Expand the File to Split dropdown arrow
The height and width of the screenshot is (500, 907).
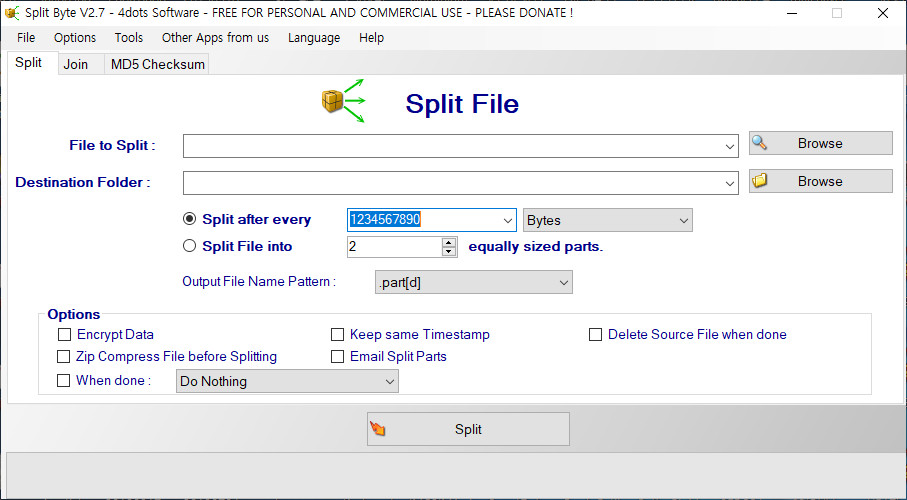click(x=730, y=146)
